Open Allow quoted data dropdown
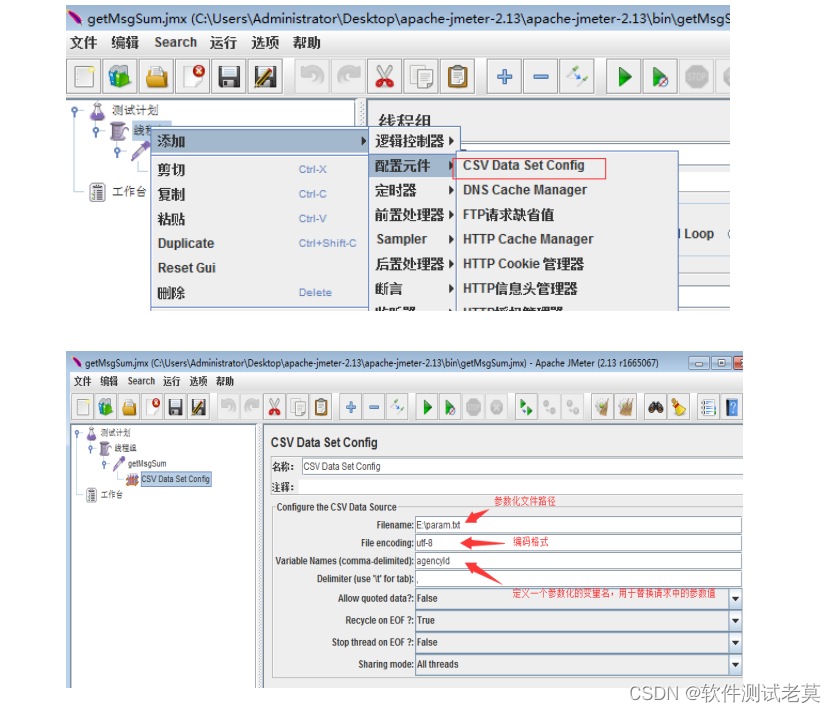This screenshot has width=836, height=713. pyautogui.click(x=735, y=598)
